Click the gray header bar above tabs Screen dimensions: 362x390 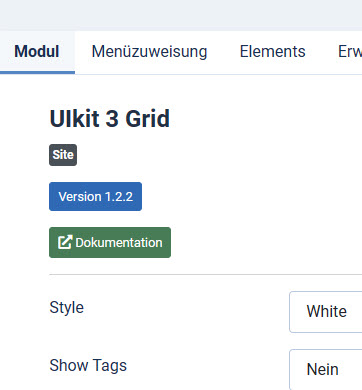[x=181, y=15]
